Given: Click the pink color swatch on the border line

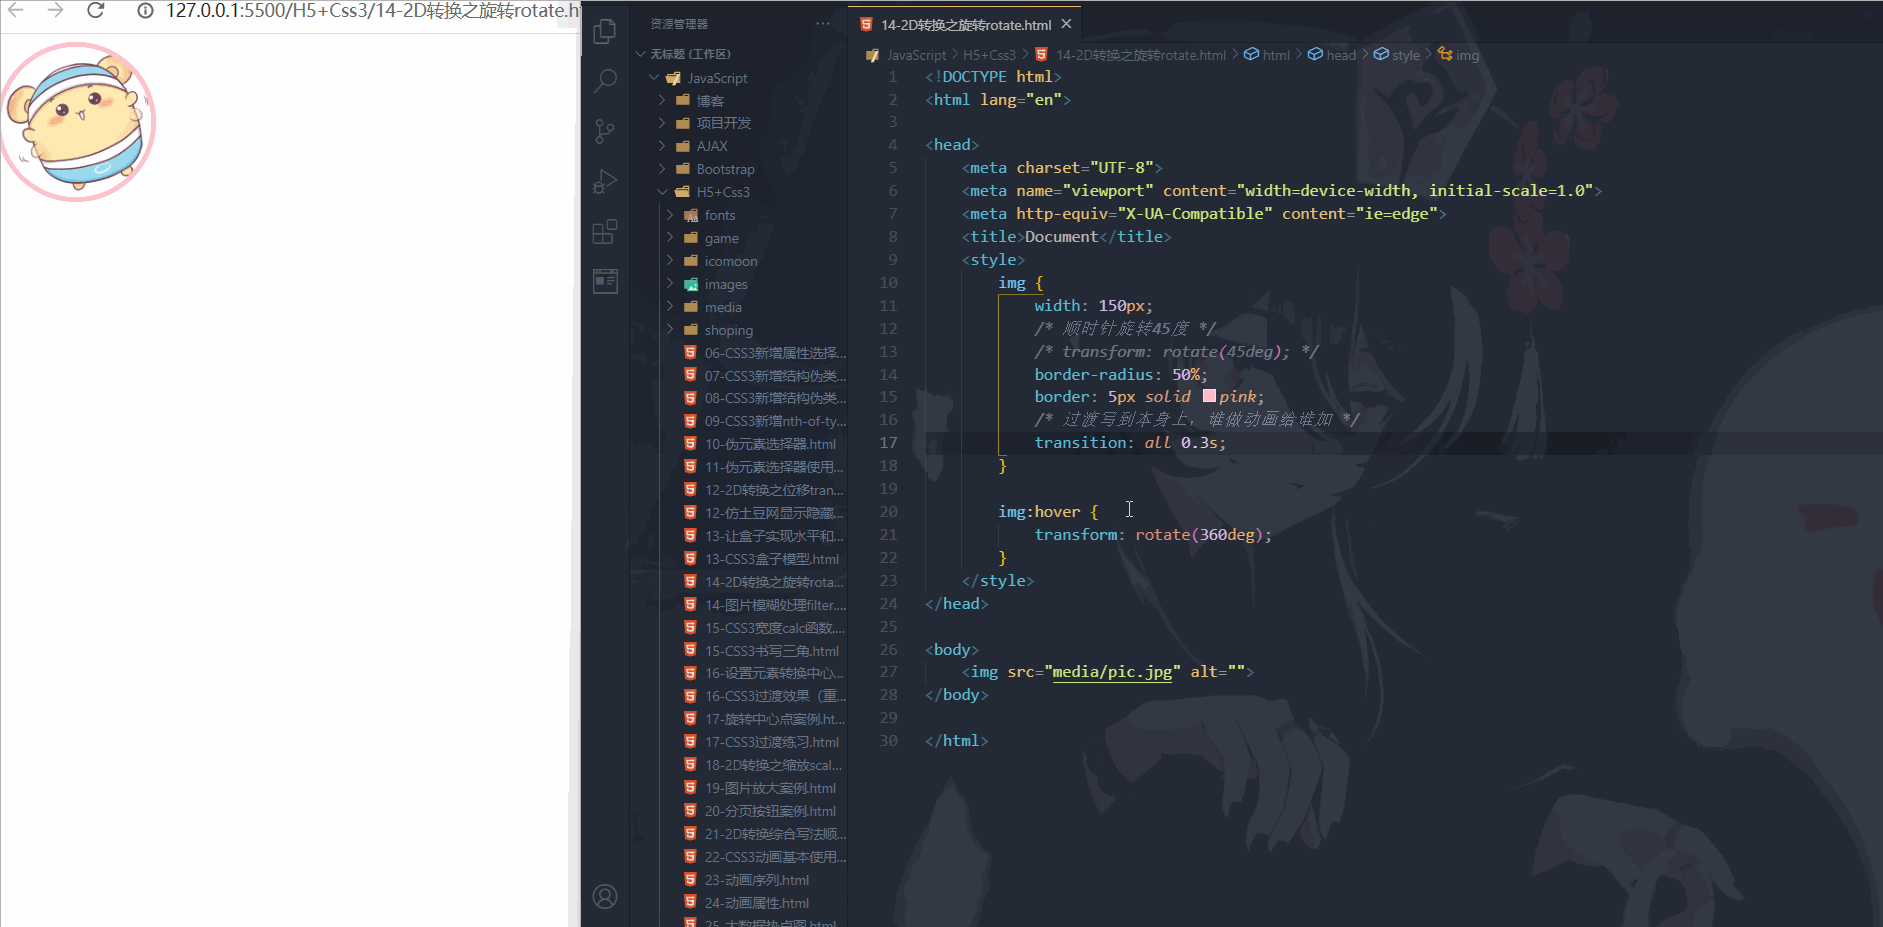Looking at the screenshot, I should pos(1209,396).
